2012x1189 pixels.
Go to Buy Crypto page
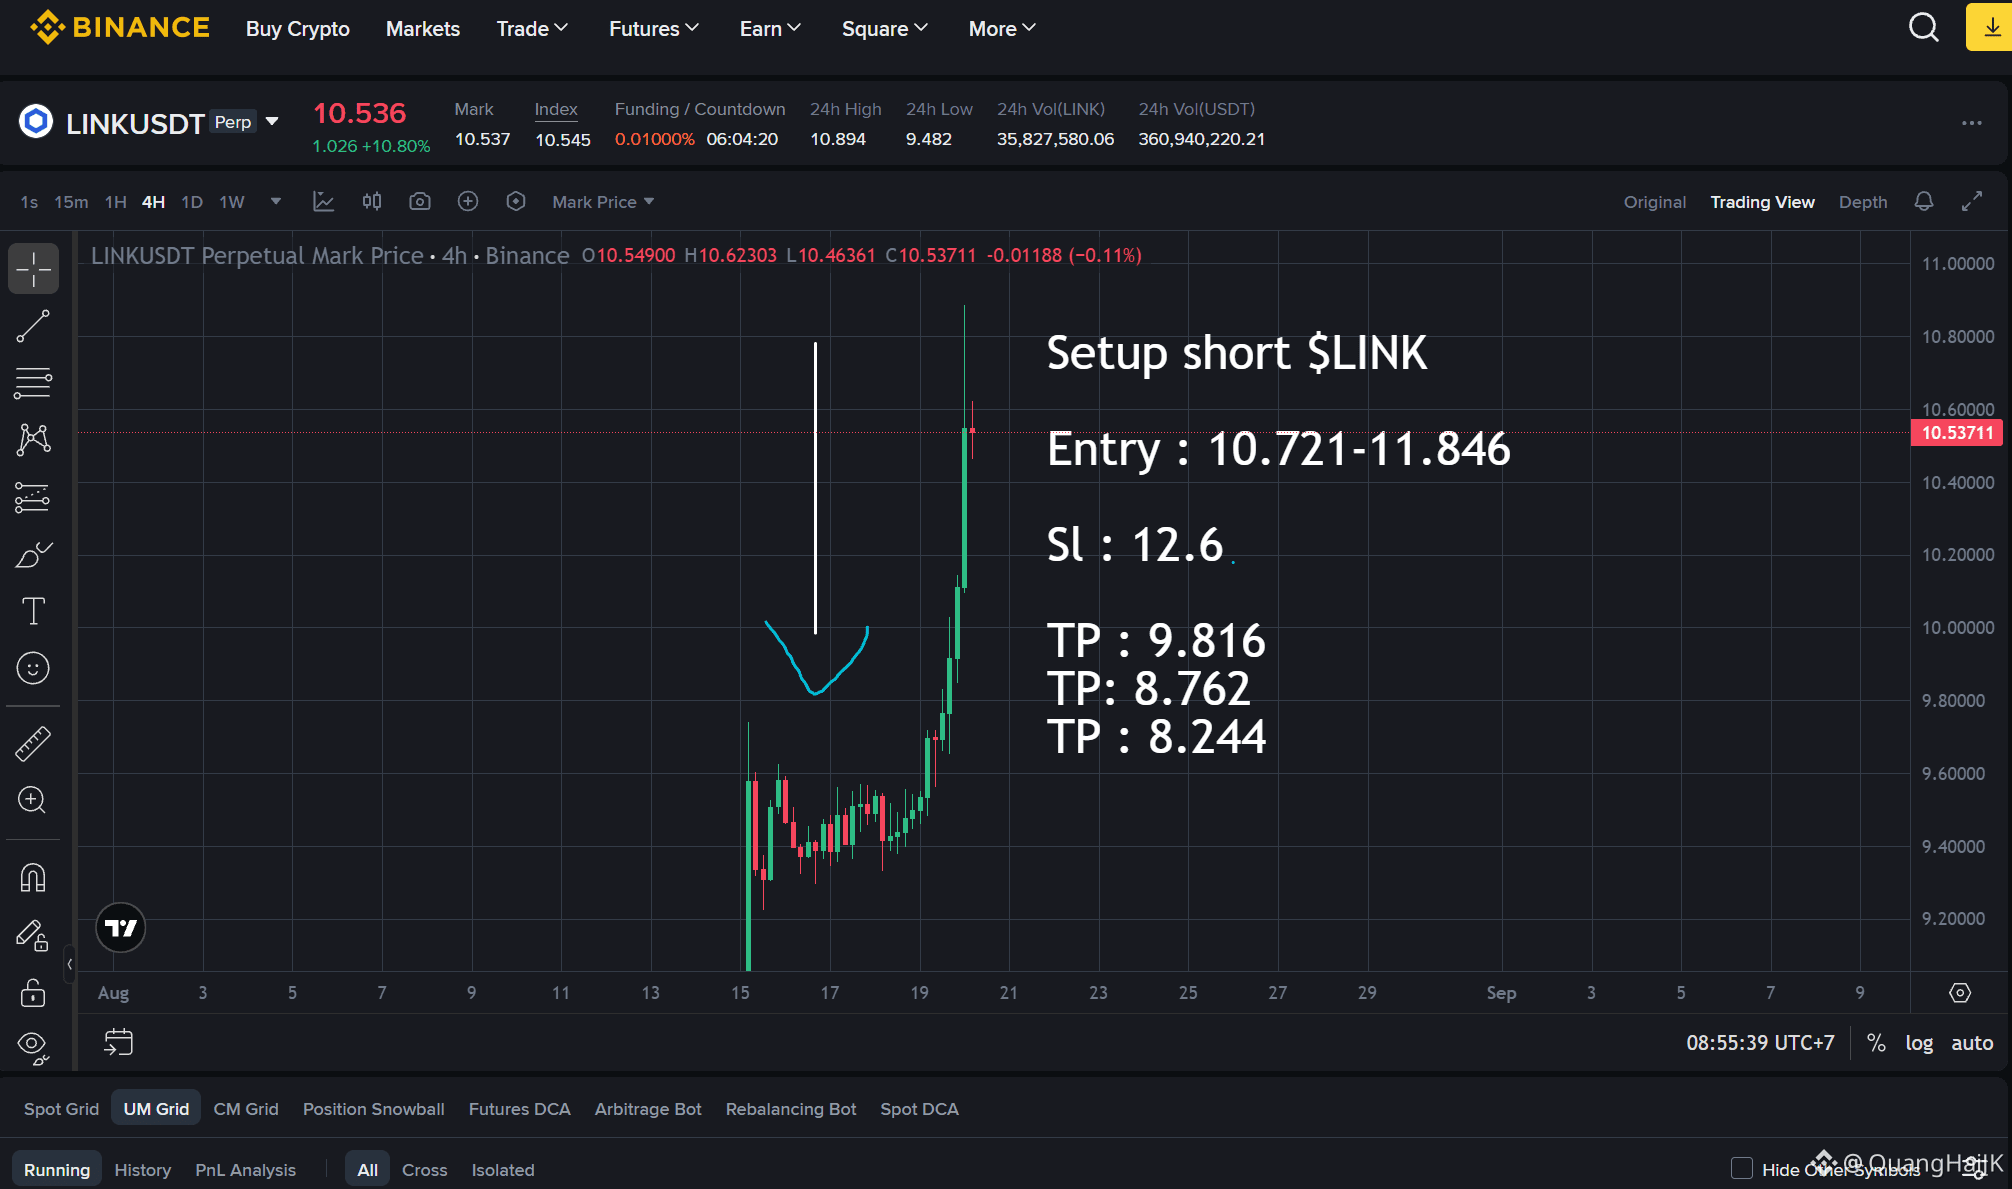tap(298, 29)
